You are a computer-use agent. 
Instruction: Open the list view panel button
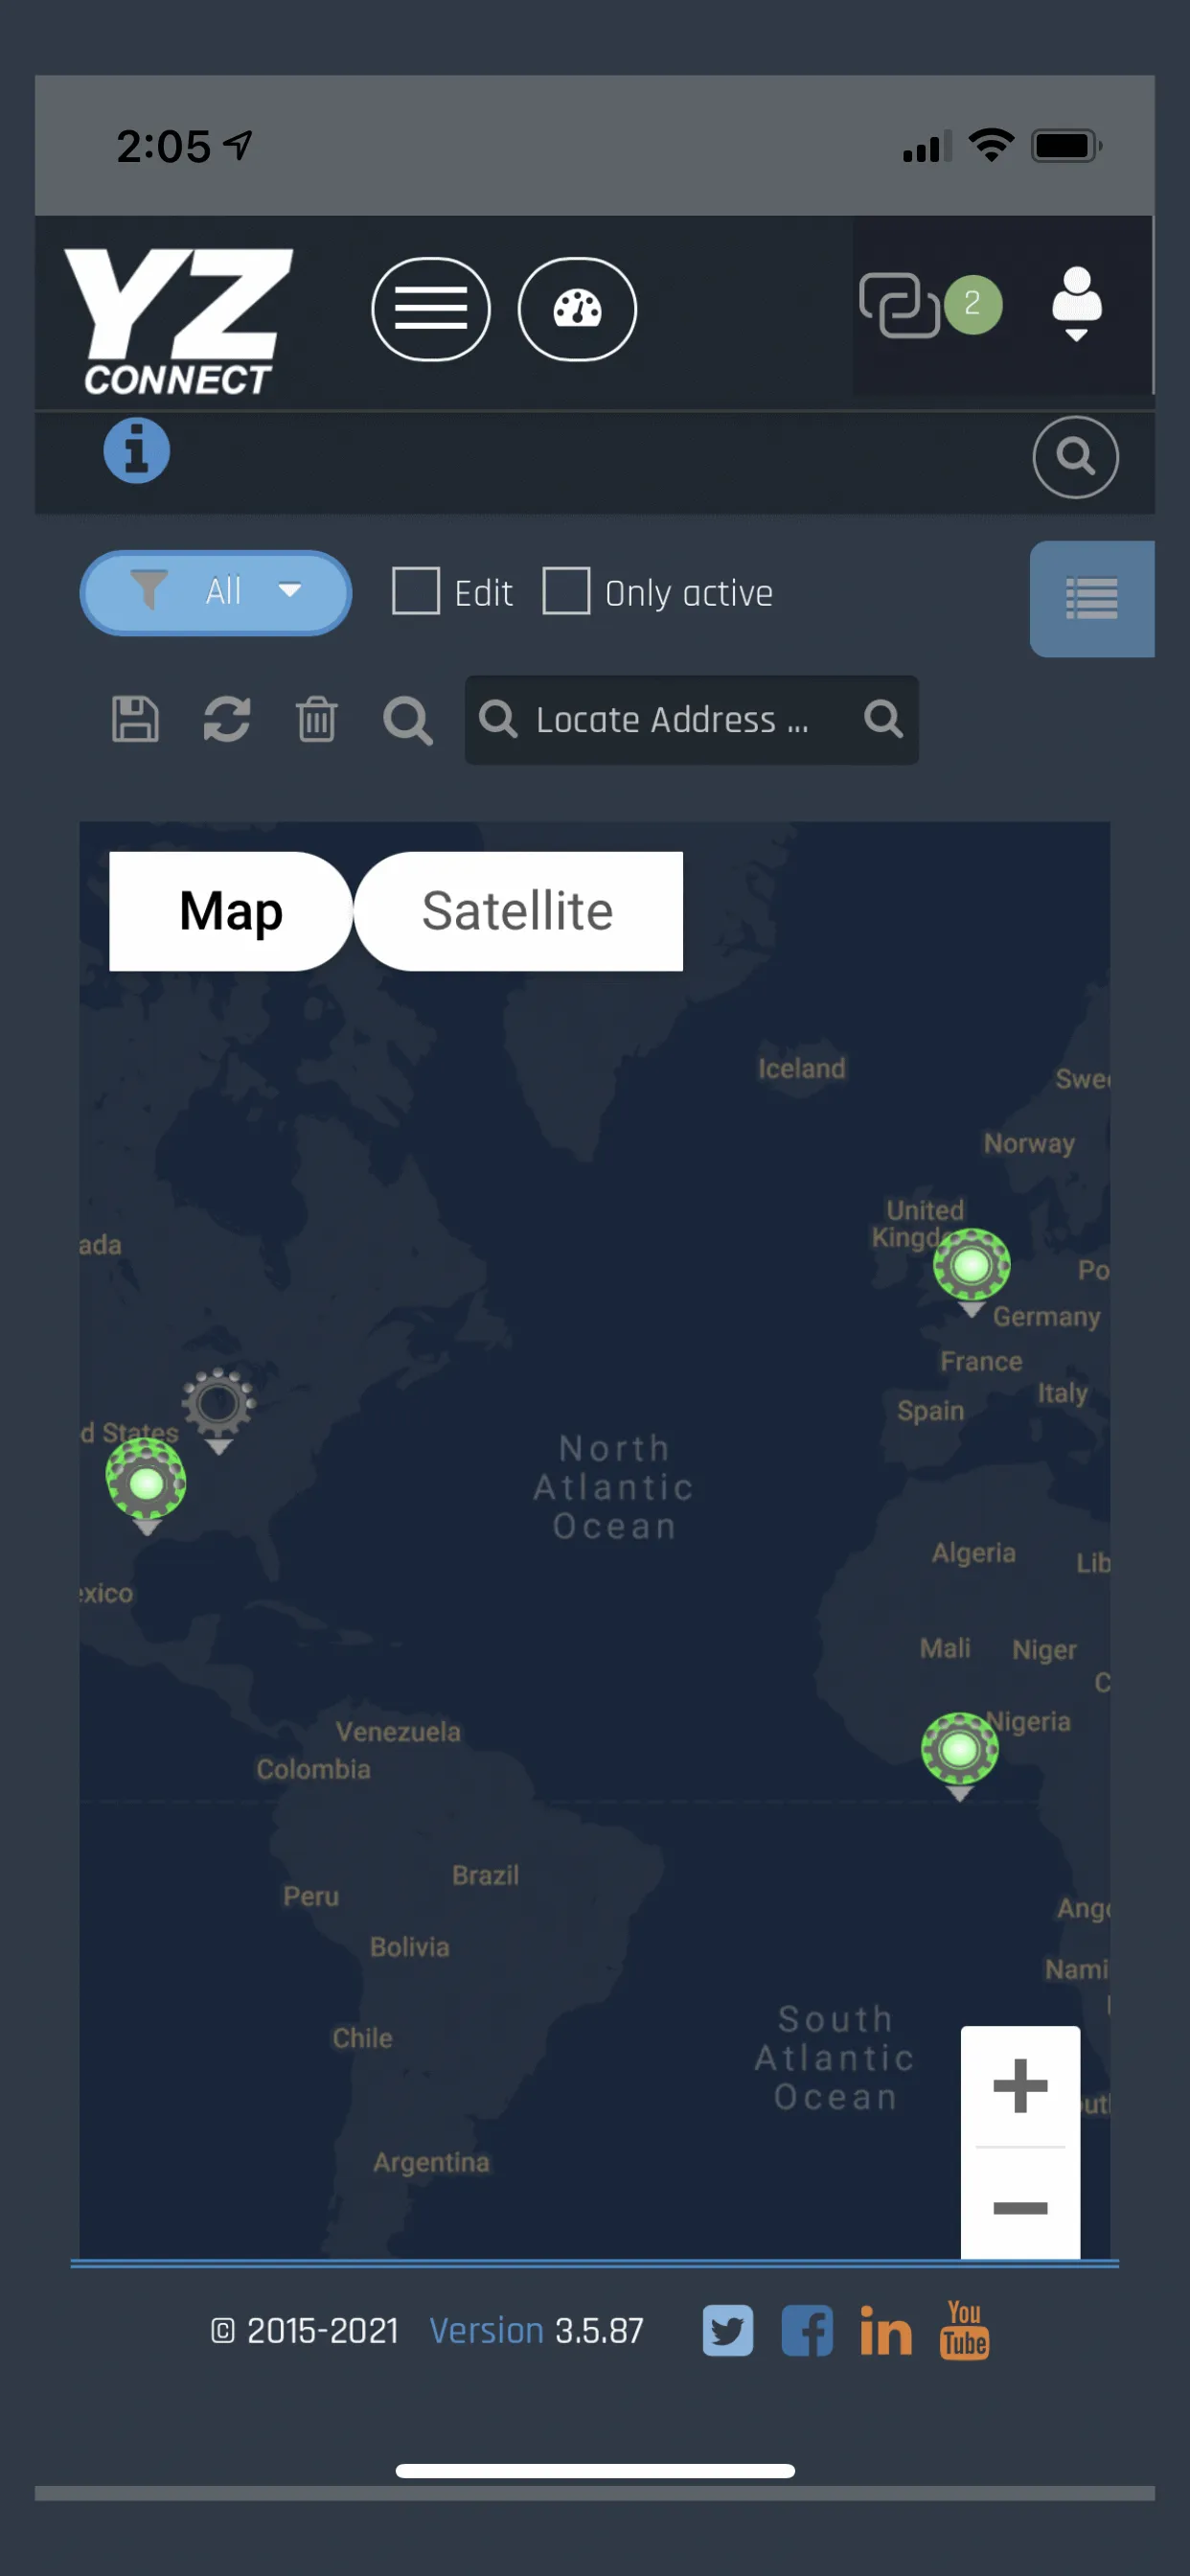tap(1092, 599)
